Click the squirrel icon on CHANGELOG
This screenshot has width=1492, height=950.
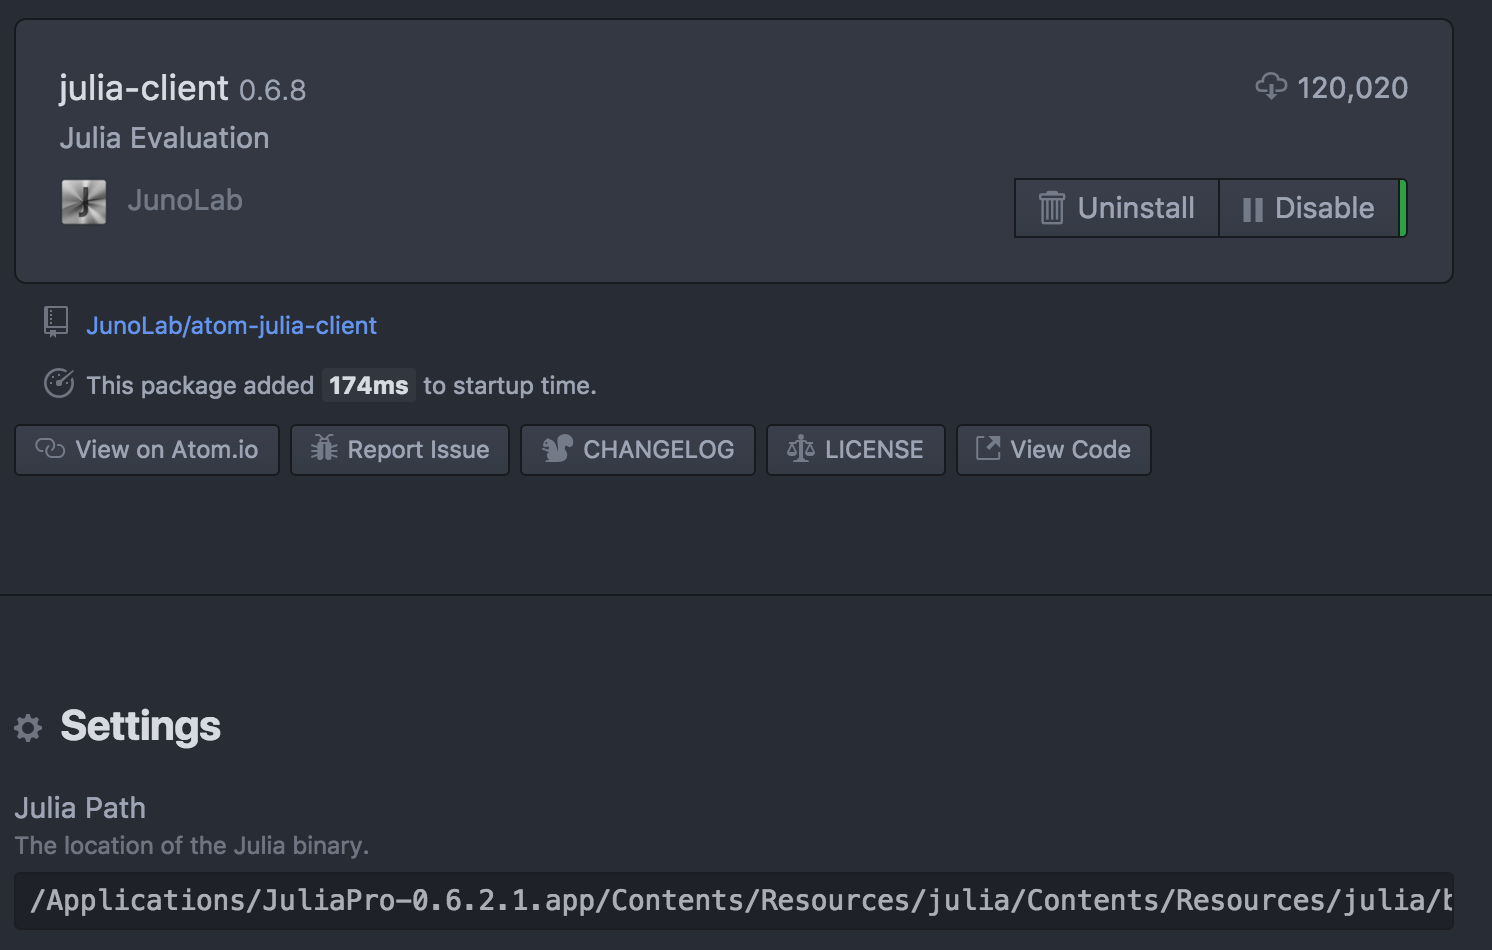[x=557, y=449]
